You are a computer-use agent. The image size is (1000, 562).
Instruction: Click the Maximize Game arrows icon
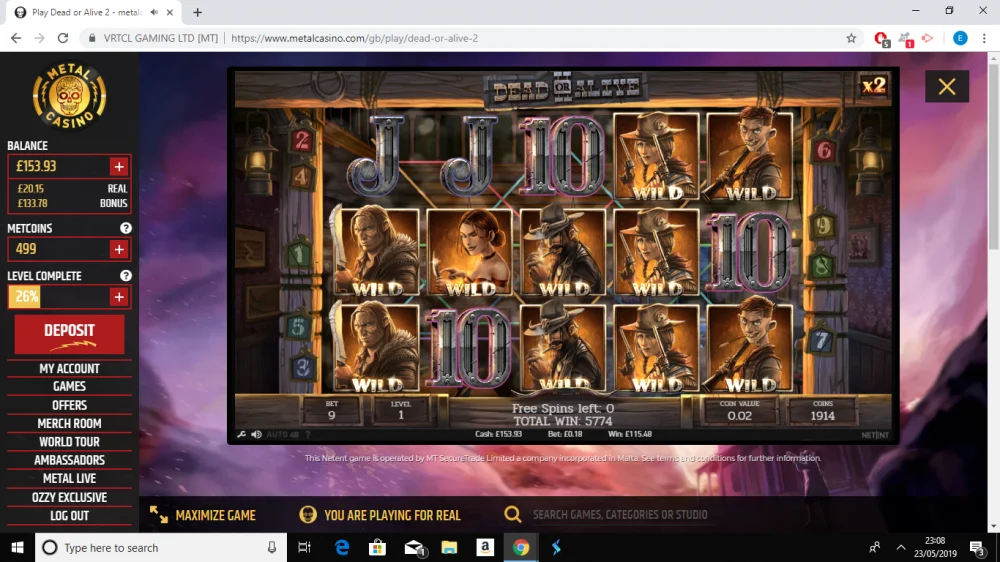159,515
